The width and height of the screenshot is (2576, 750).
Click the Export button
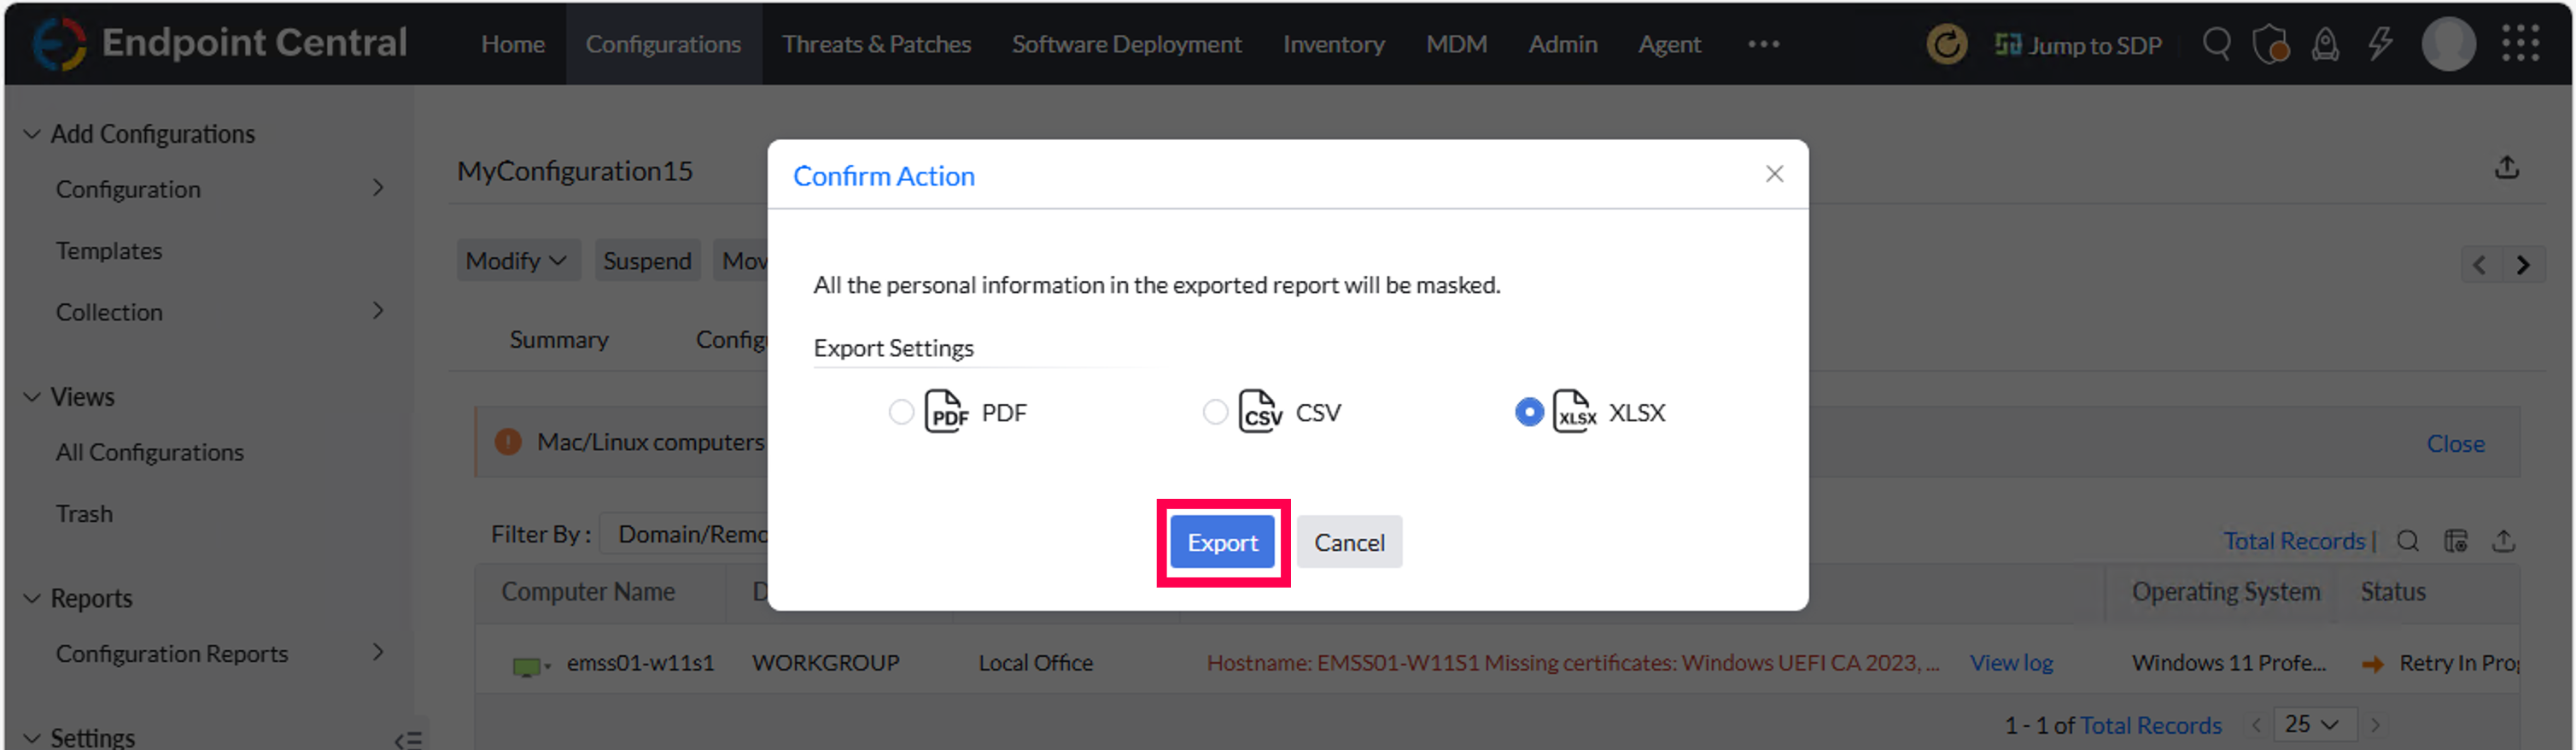(x=1222, y=542)
